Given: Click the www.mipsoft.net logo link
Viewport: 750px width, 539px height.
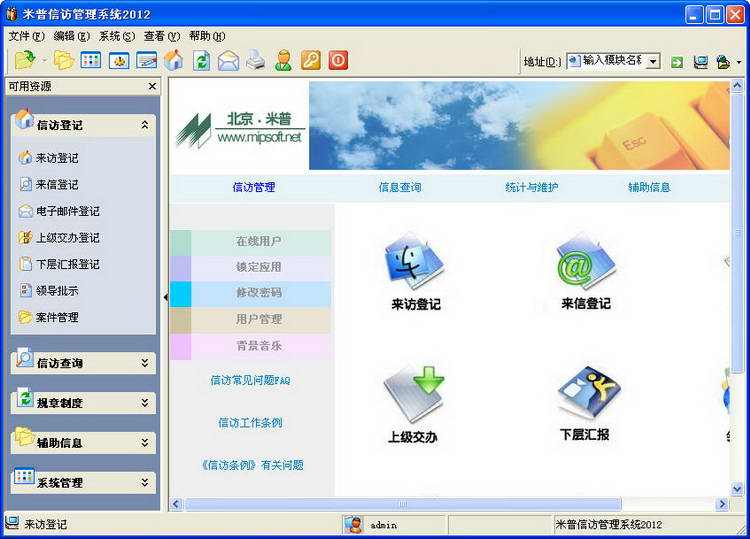Looking at the screenshot, I should (x=259, y=137).
